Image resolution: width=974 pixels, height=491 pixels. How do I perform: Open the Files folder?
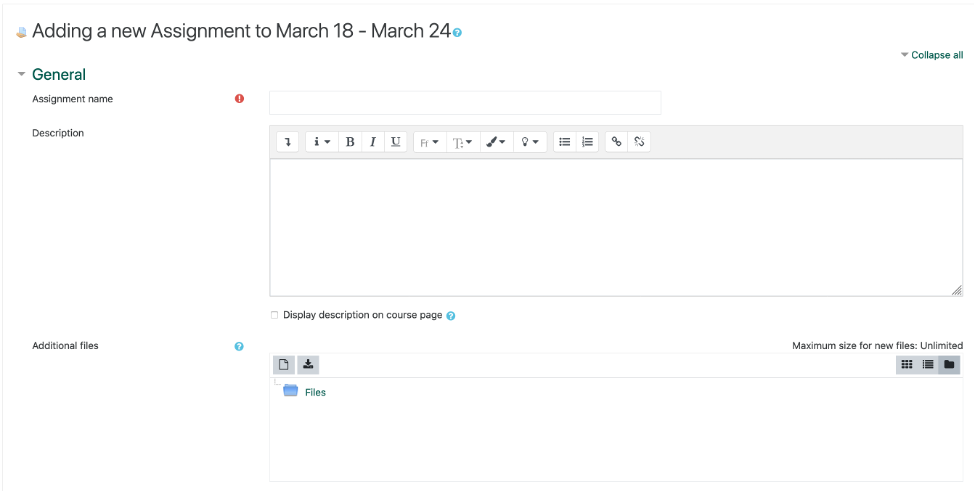(314, 392)
